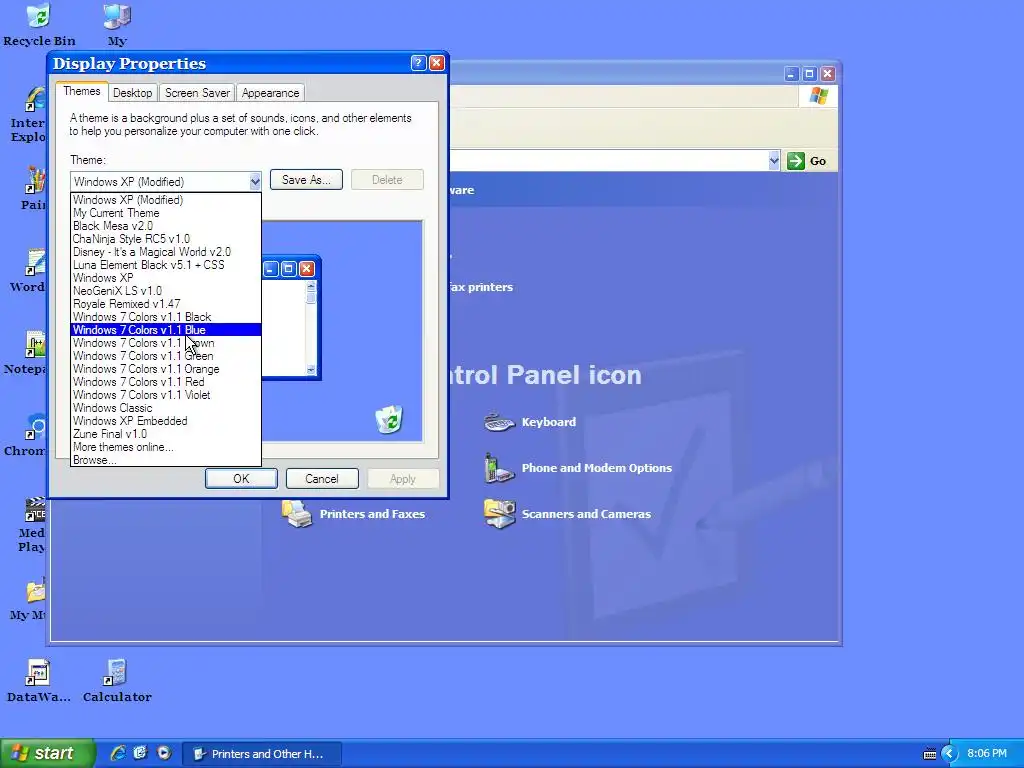Choose Windows 7 Colors v1.1 Red
The height and width of the screenshot is (768, 1024).
click(x=166, y=382)
